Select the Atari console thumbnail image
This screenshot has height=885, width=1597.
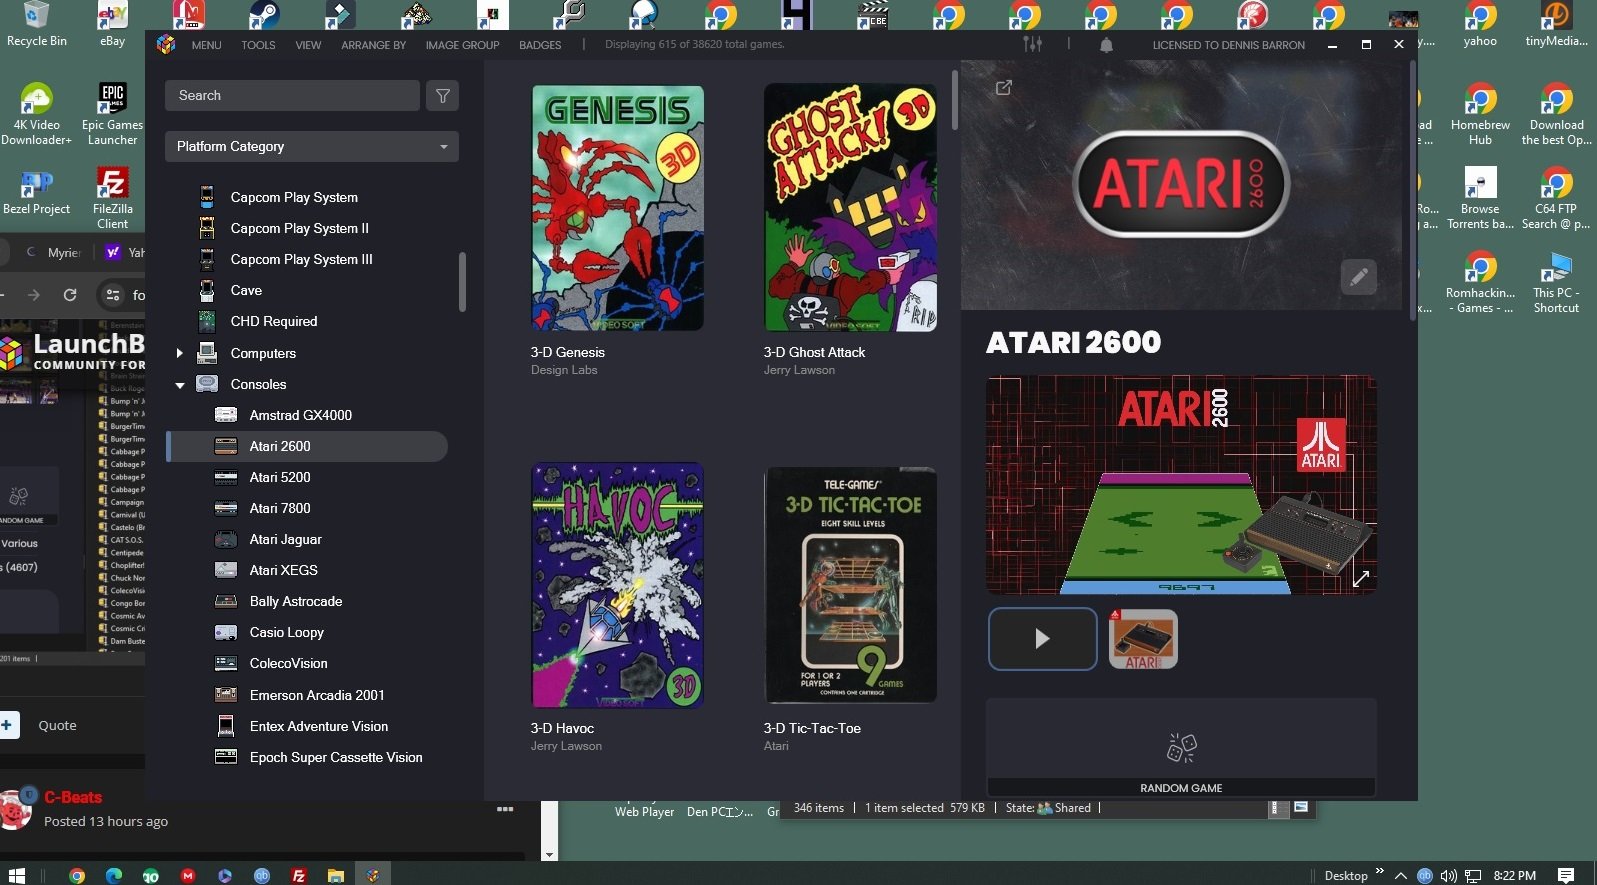pos(1143,639)
